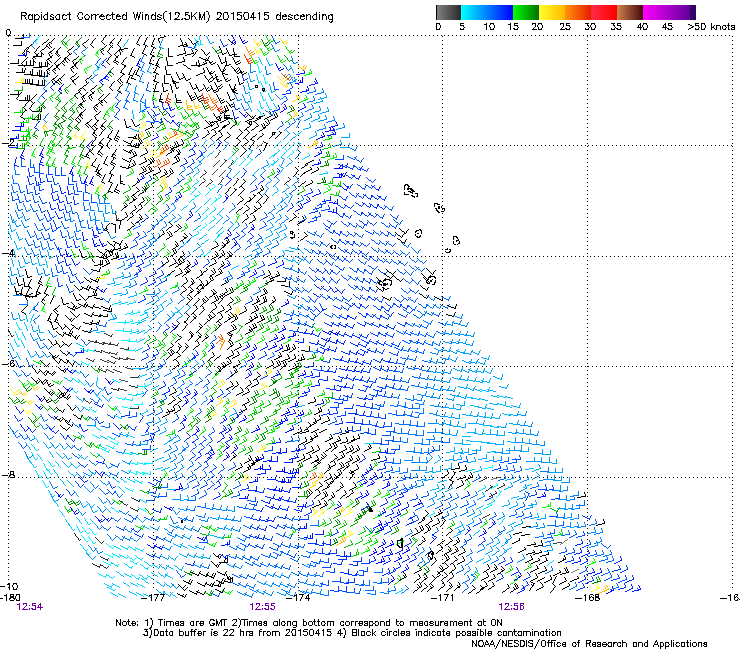Click the 'NOAA/NESDIS/Office of Research and Applications' credit
Screen dimensions: 740x650
click(x=589, y=644)
